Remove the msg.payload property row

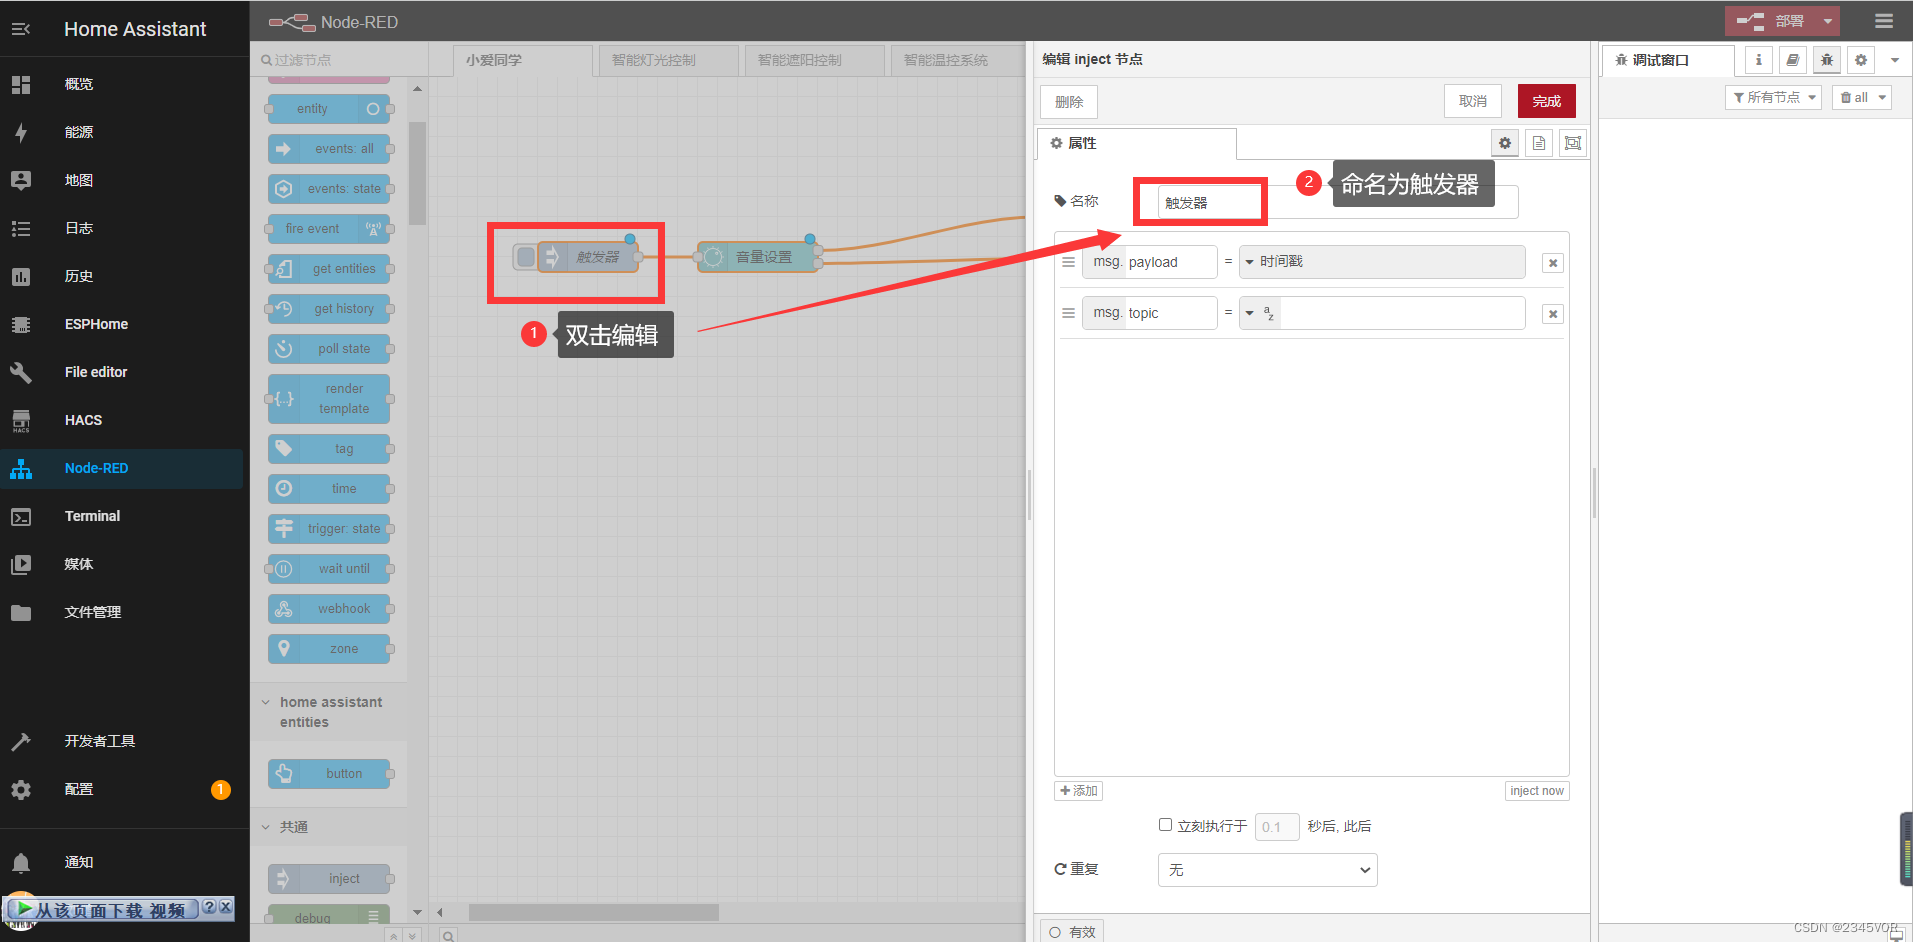coord(1553,263)
